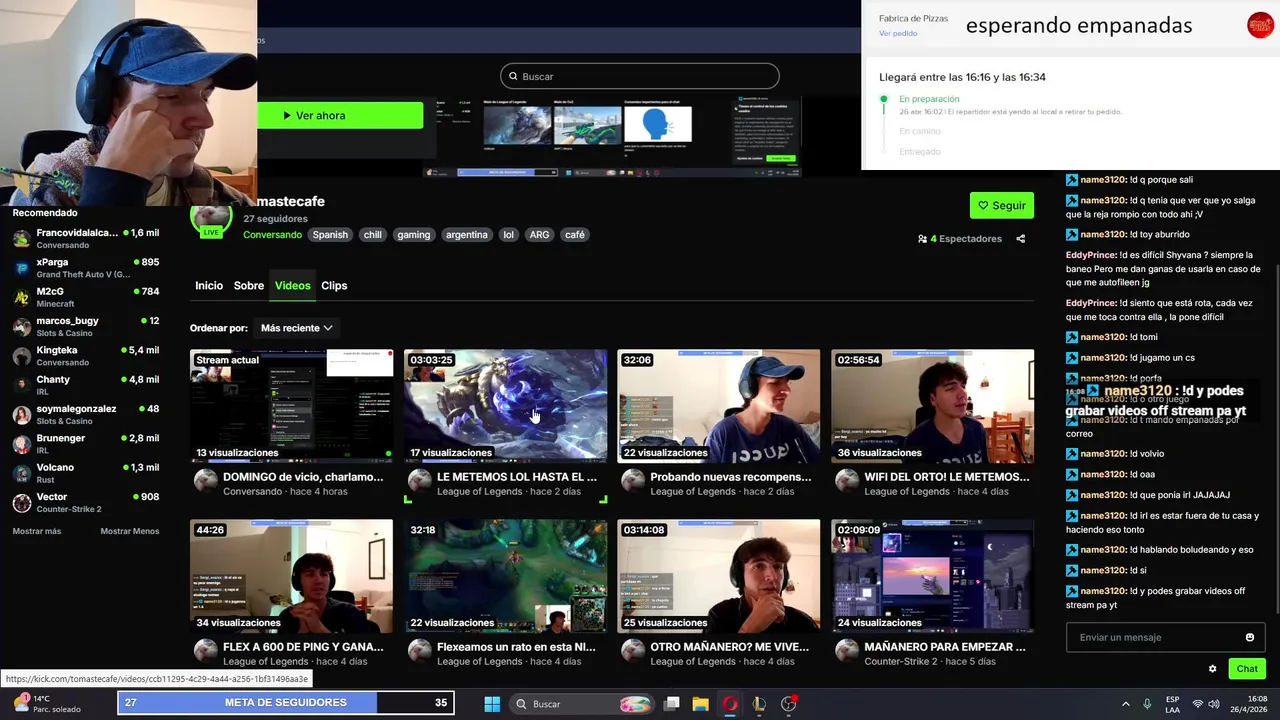The image size is (1280, 720).
Task: Open the Clips tab
Action: (334, 286)
